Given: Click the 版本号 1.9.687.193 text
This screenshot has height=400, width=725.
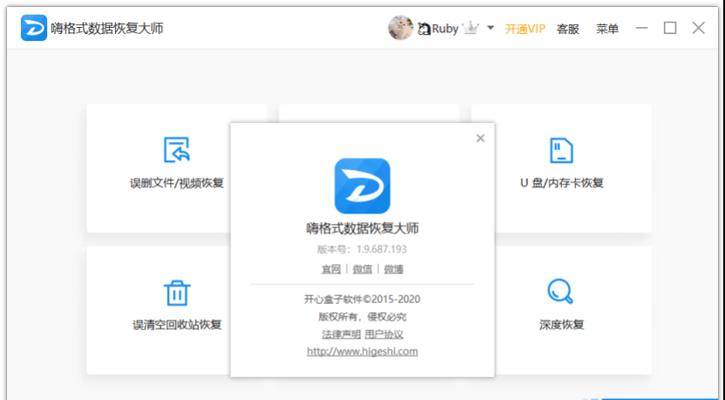Looking at the screenshot, I should pos(362,249).
